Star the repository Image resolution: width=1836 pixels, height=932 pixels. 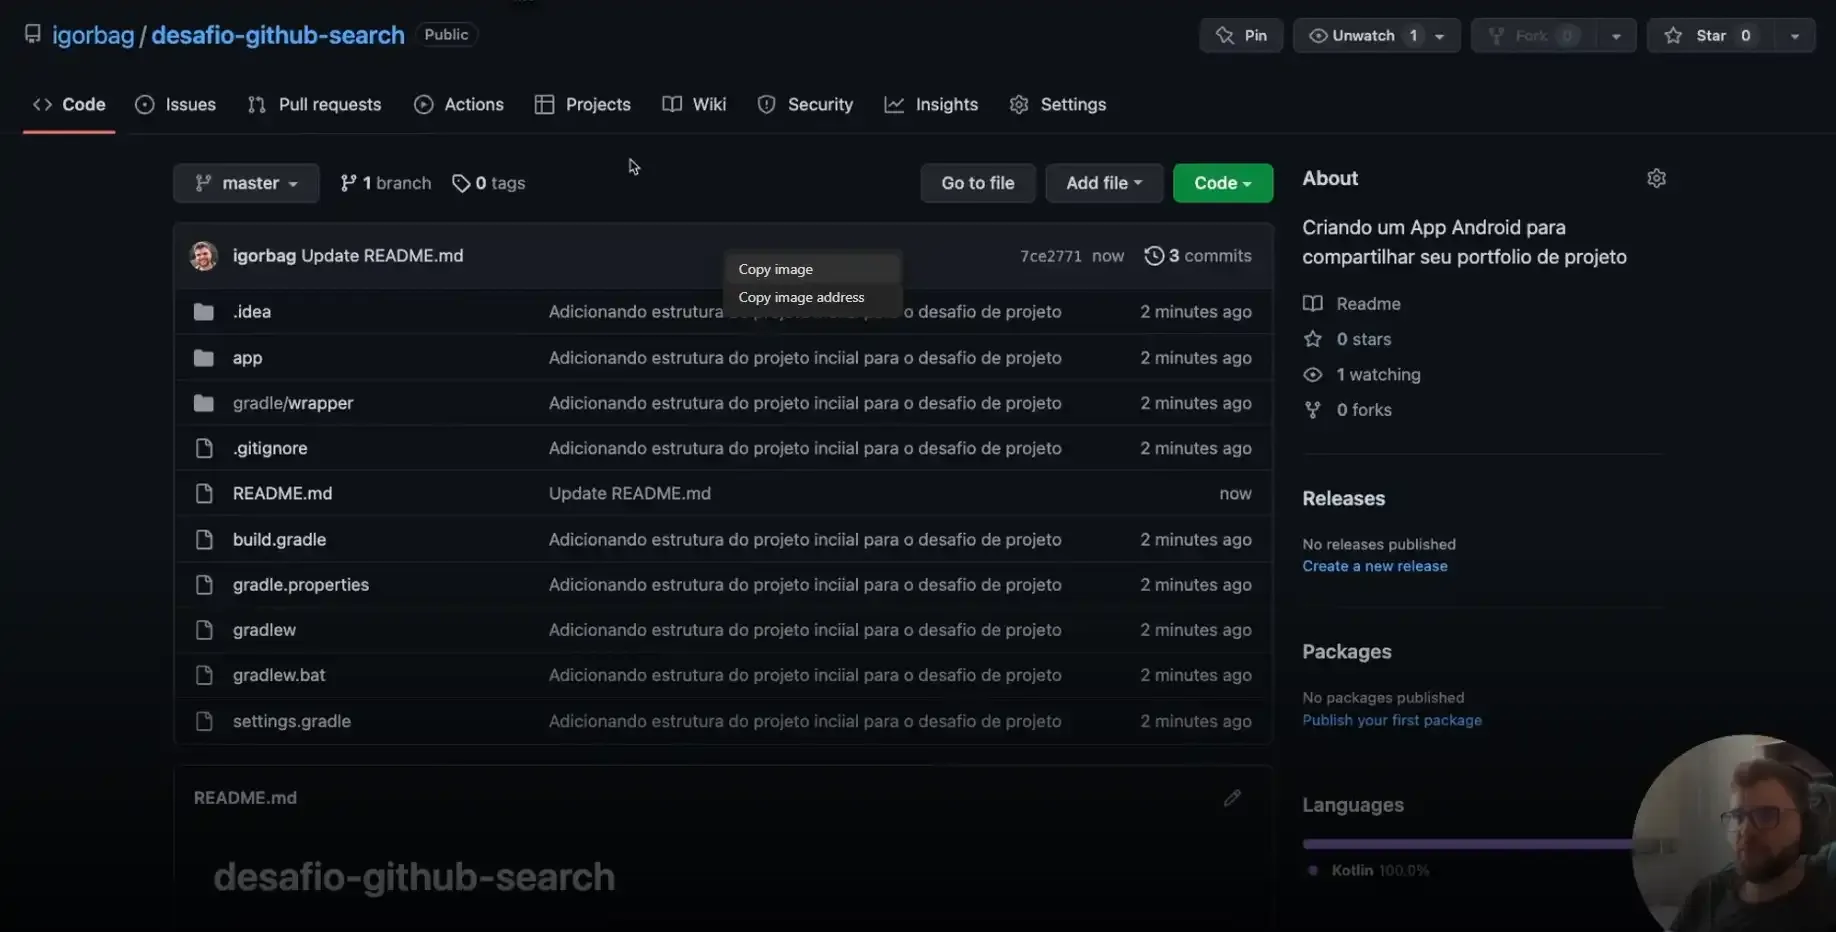pyautogui.click(x=1710, y=35)
